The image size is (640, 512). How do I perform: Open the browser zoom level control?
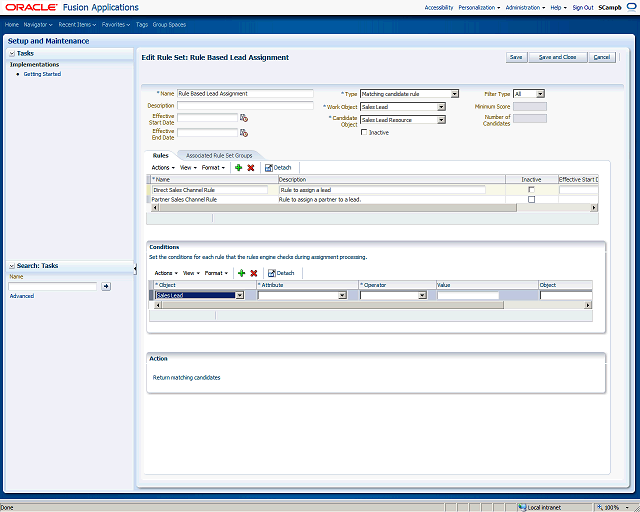coord(613,508)
